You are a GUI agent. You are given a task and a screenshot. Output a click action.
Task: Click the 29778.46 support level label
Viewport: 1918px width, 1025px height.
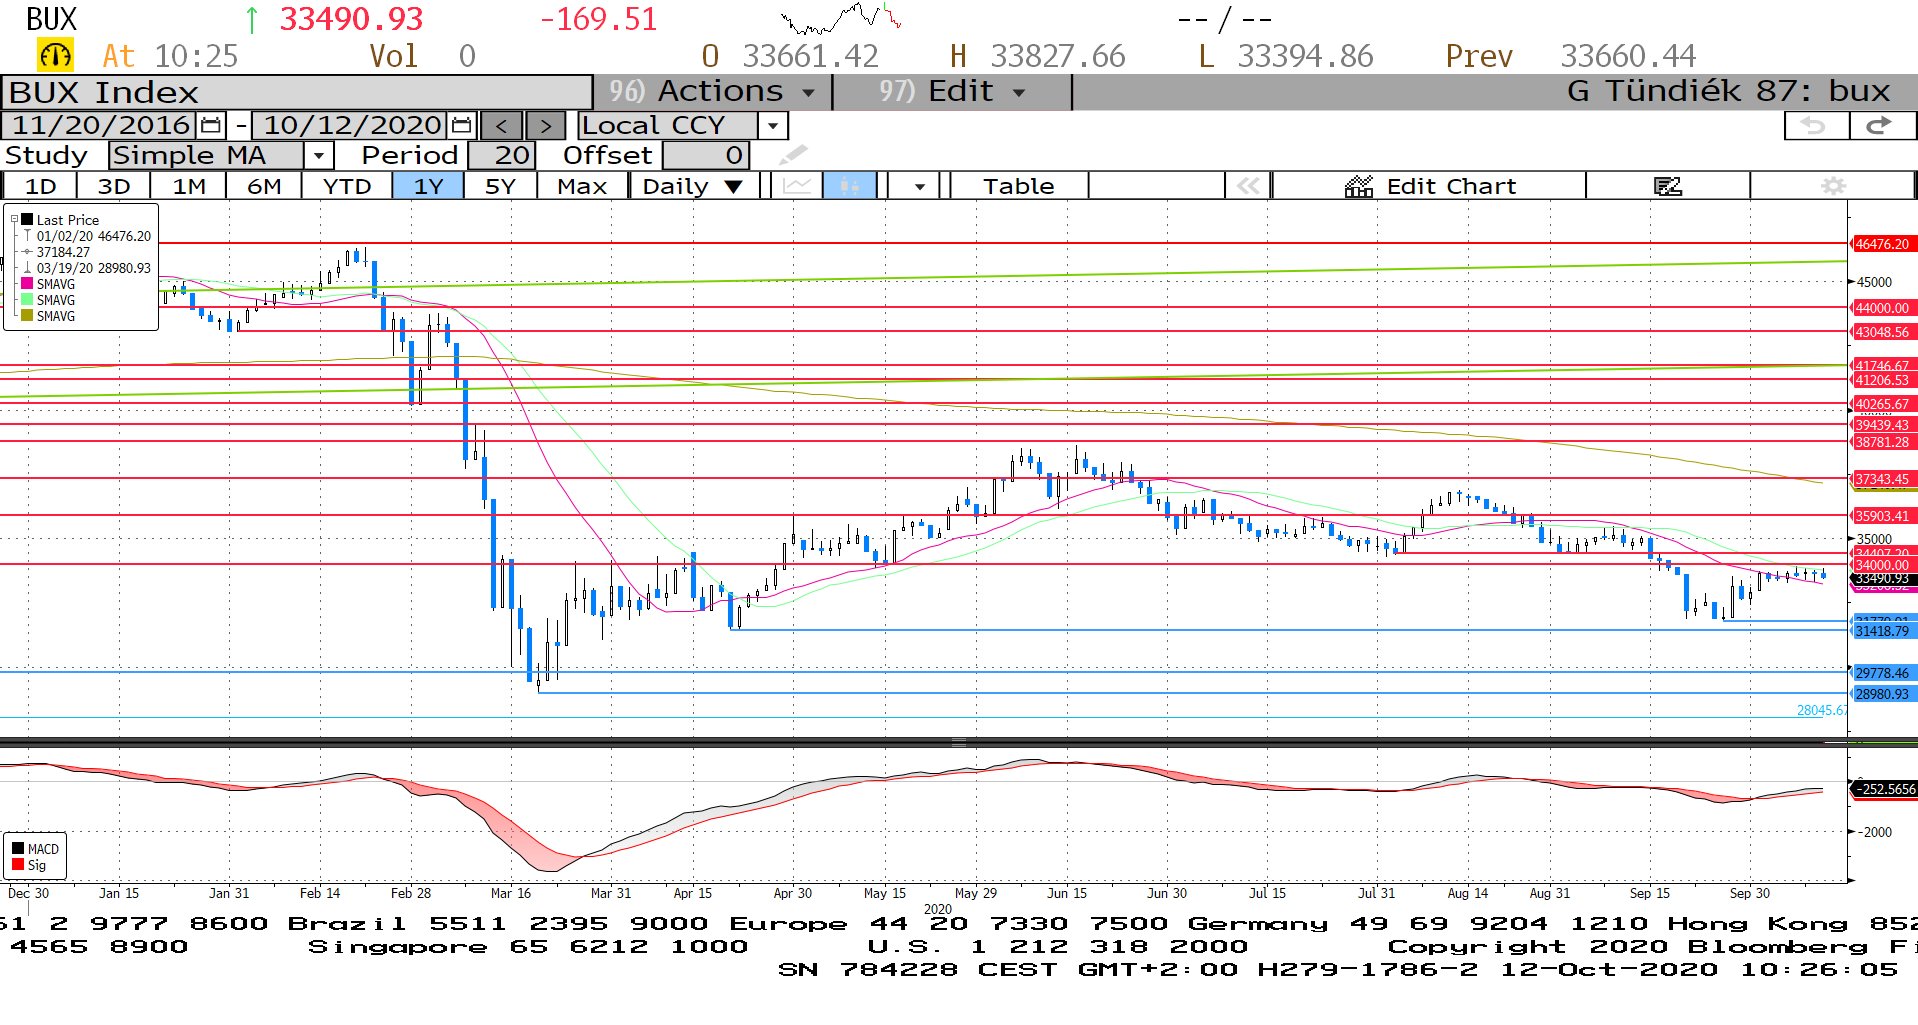(x=1882, y=673)
